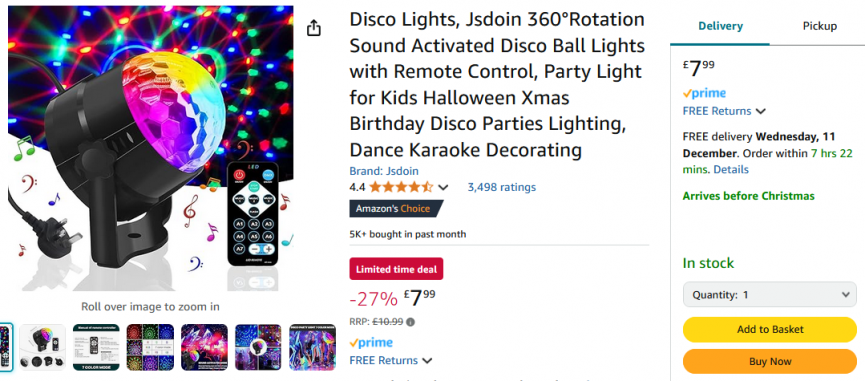Click the main disco light product image
This screenshot has height=381, width=865.
point(151,148)
